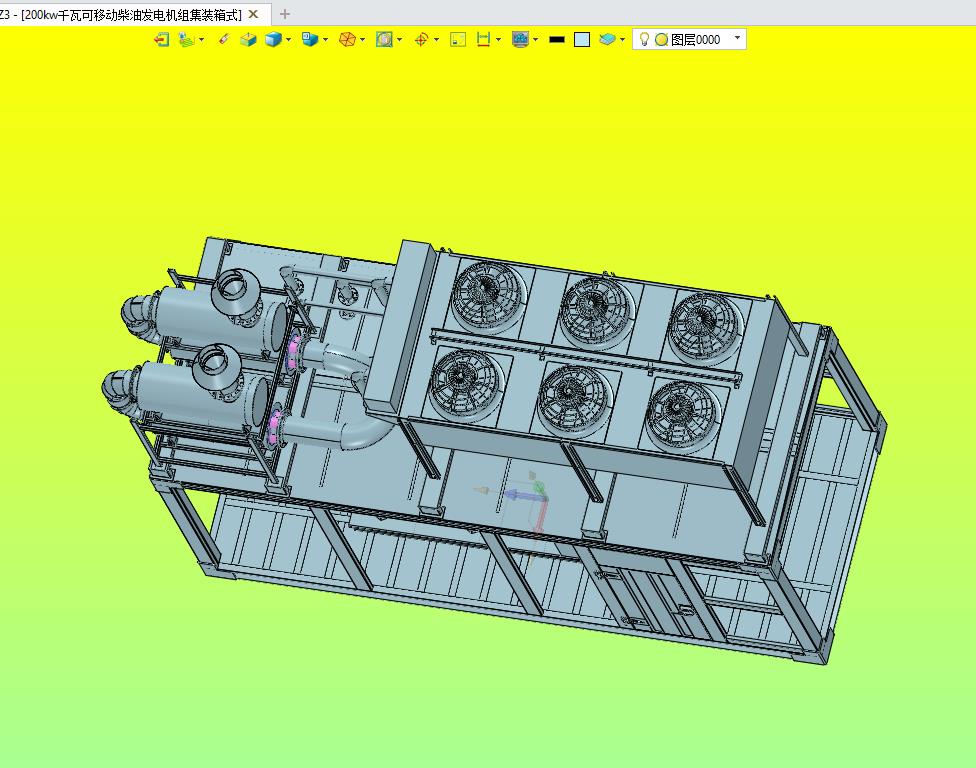
Task: Click the dimension measure icon
Action: [483, 40]
